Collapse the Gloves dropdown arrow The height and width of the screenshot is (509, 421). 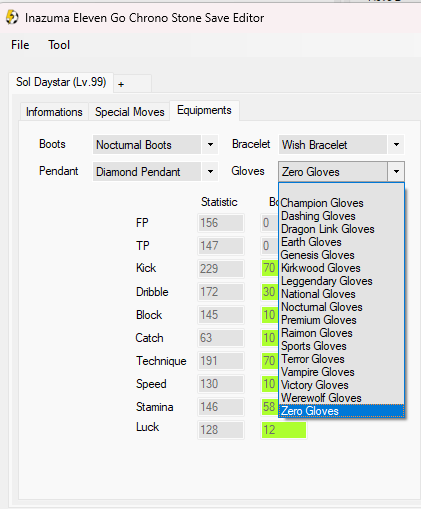coord(396,172)
